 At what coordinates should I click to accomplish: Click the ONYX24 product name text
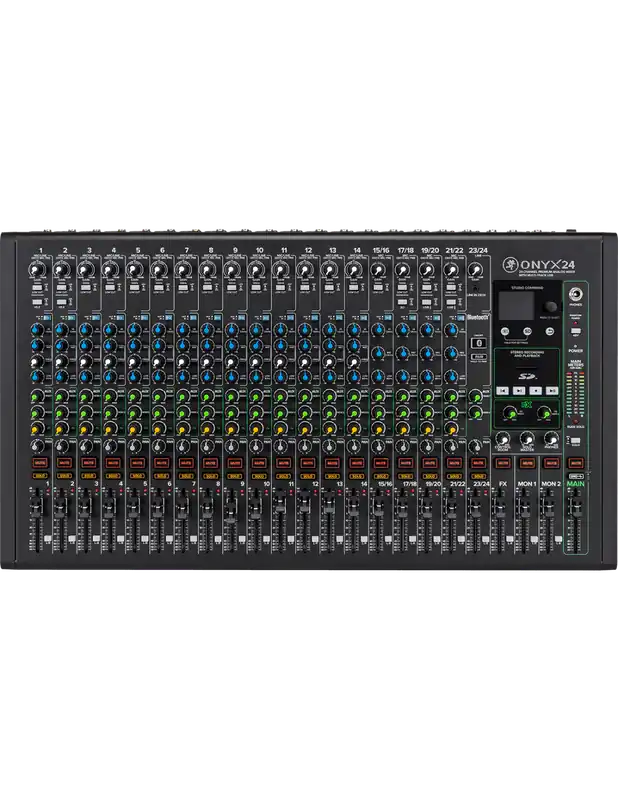click(x=548, y=264)
